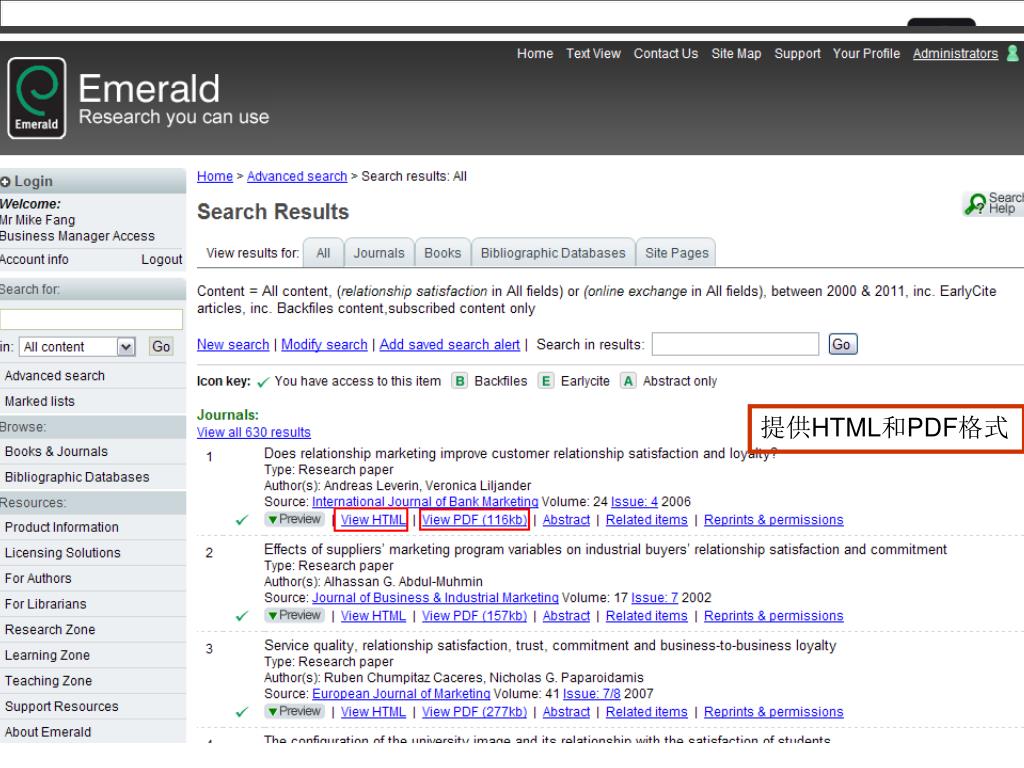
Task: Switch to the All results tab
Action: 323,253
